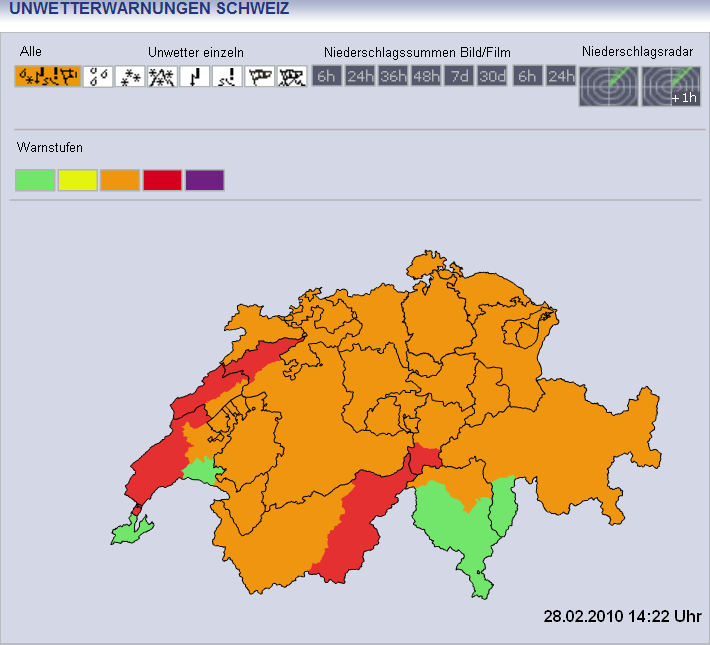The height and width of the screenshot is (645, 710).
Task: Open the 7d precipitation sum
Action: tap(459, 76)
